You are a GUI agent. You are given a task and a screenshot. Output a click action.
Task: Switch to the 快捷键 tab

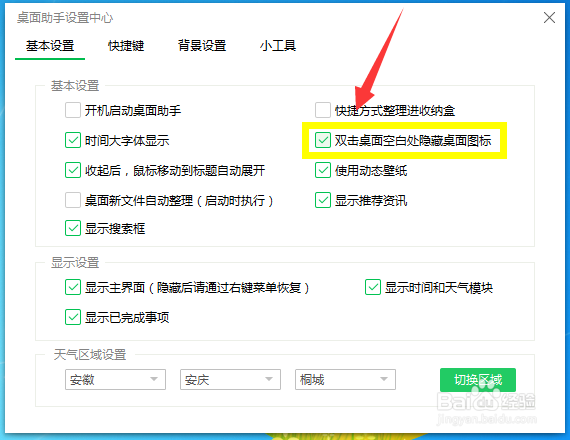point(126,46)
